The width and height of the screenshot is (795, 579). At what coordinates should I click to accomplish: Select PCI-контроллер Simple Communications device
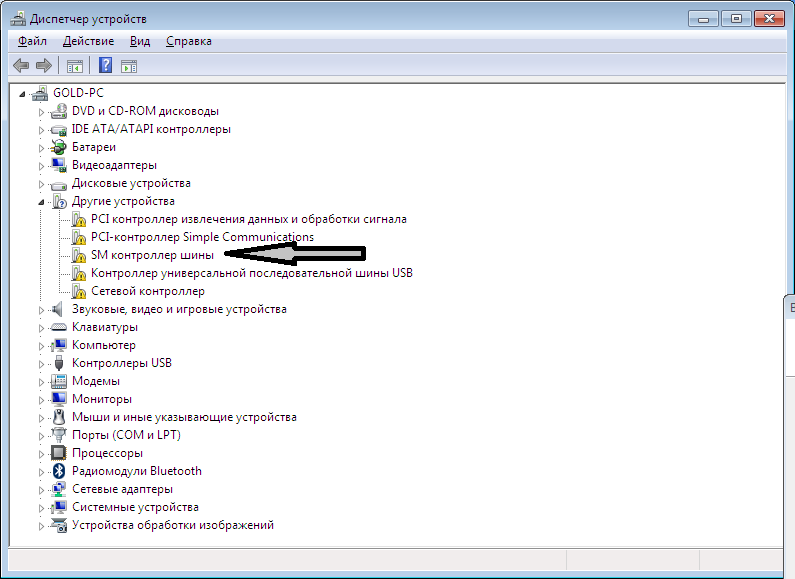pos(202,237)
